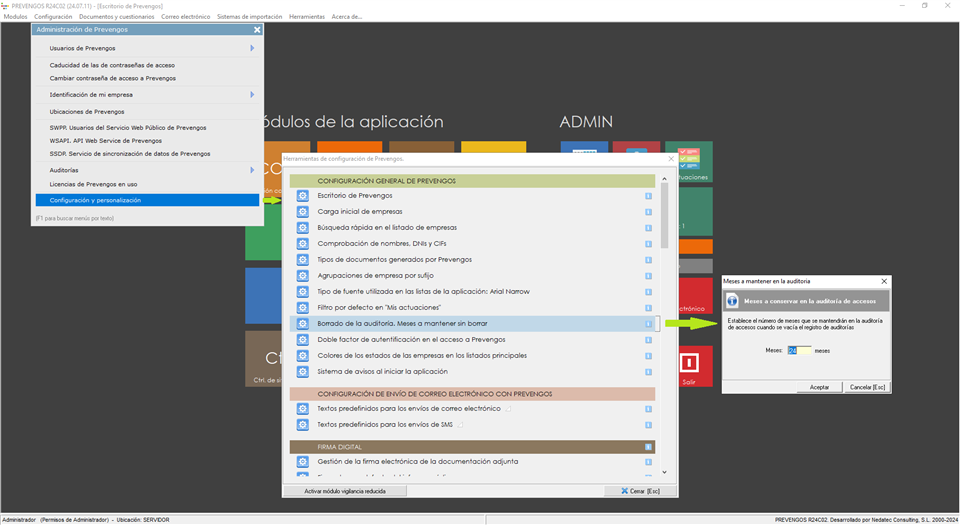960x525 pixels.
Task: Click gear icon for Textos predefinidos SMS
Action: coord(302,426)
